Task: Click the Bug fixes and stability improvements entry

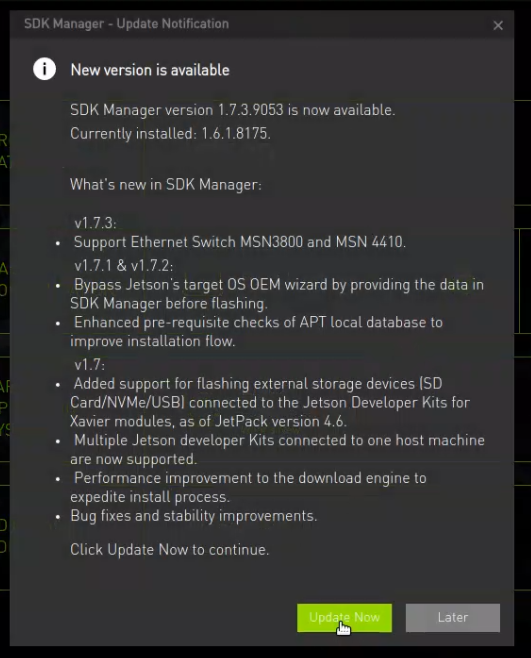Action: pos(194,516)
